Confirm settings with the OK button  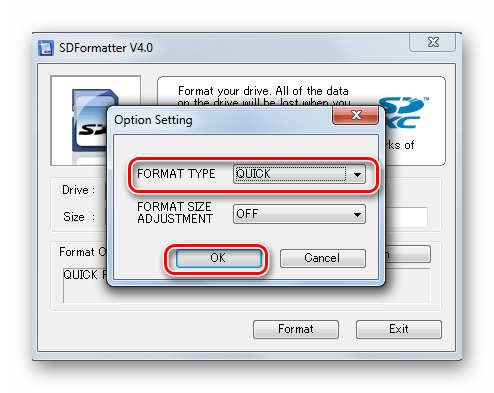click(x=218, y=258)
